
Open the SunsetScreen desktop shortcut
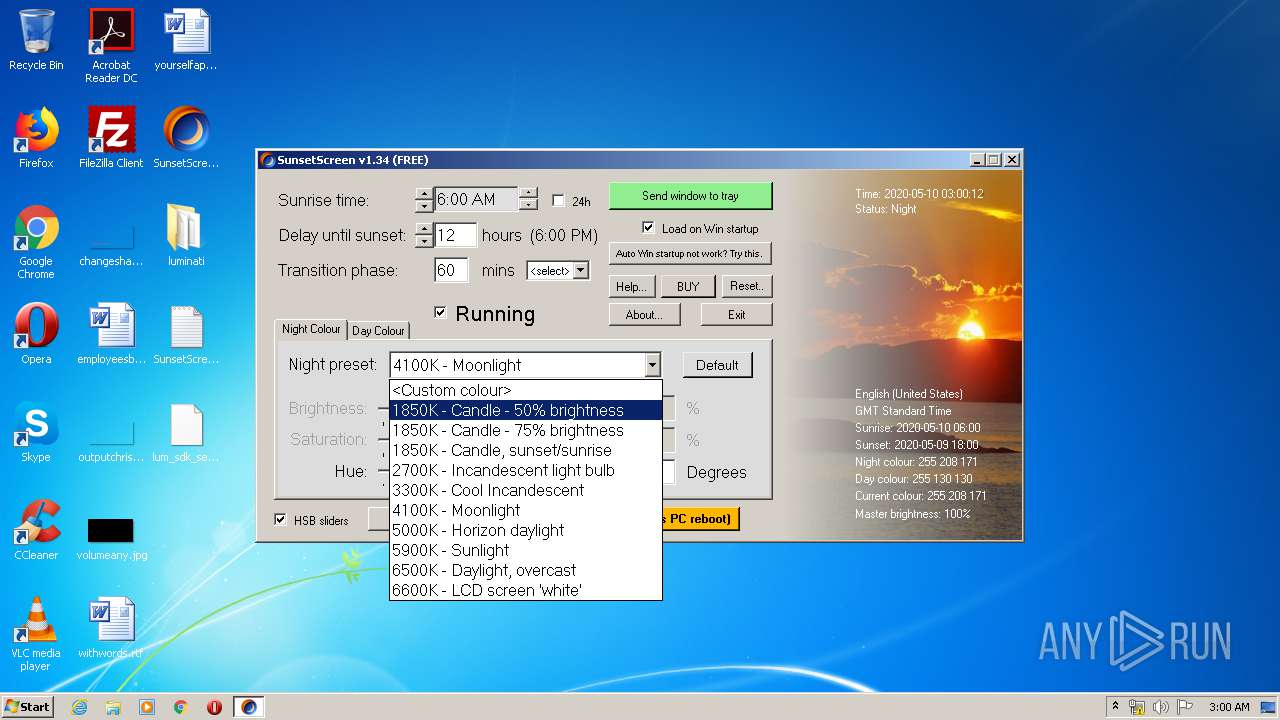(186, 137)
